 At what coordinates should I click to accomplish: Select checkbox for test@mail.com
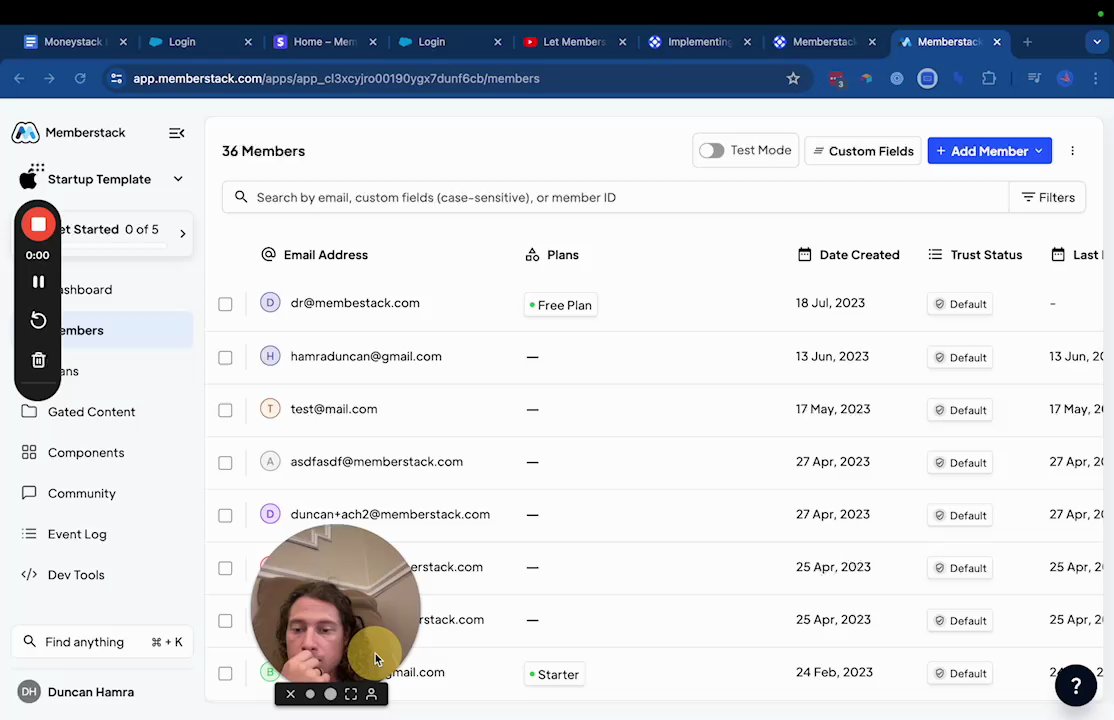pyautogui.click(x=225, y=410)
